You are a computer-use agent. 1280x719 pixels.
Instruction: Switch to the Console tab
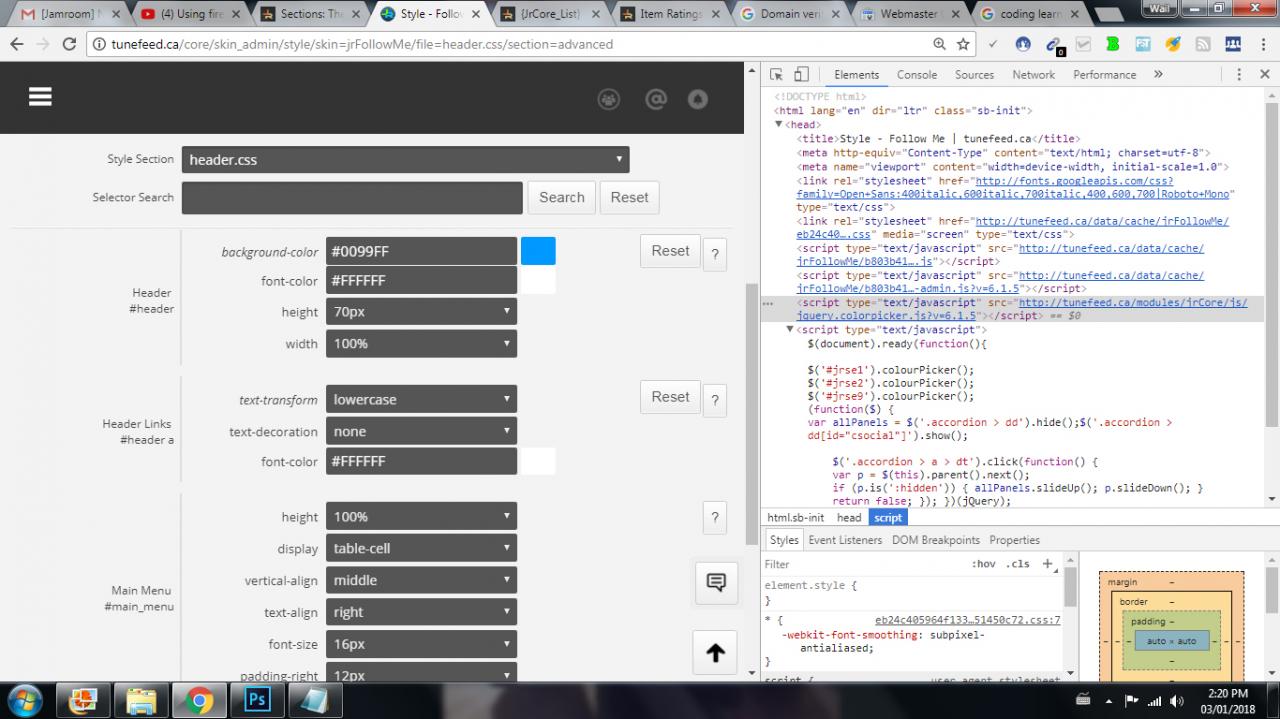click(x=916, y=75)
